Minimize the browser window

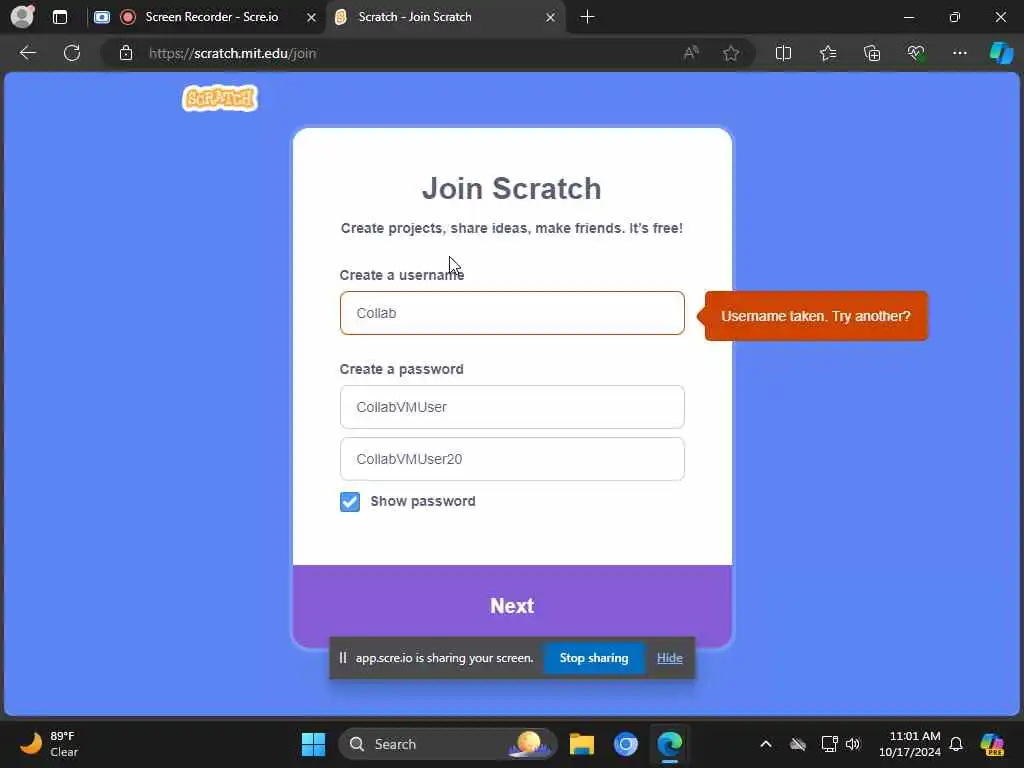pyautogui.click(x=908, y=17)
